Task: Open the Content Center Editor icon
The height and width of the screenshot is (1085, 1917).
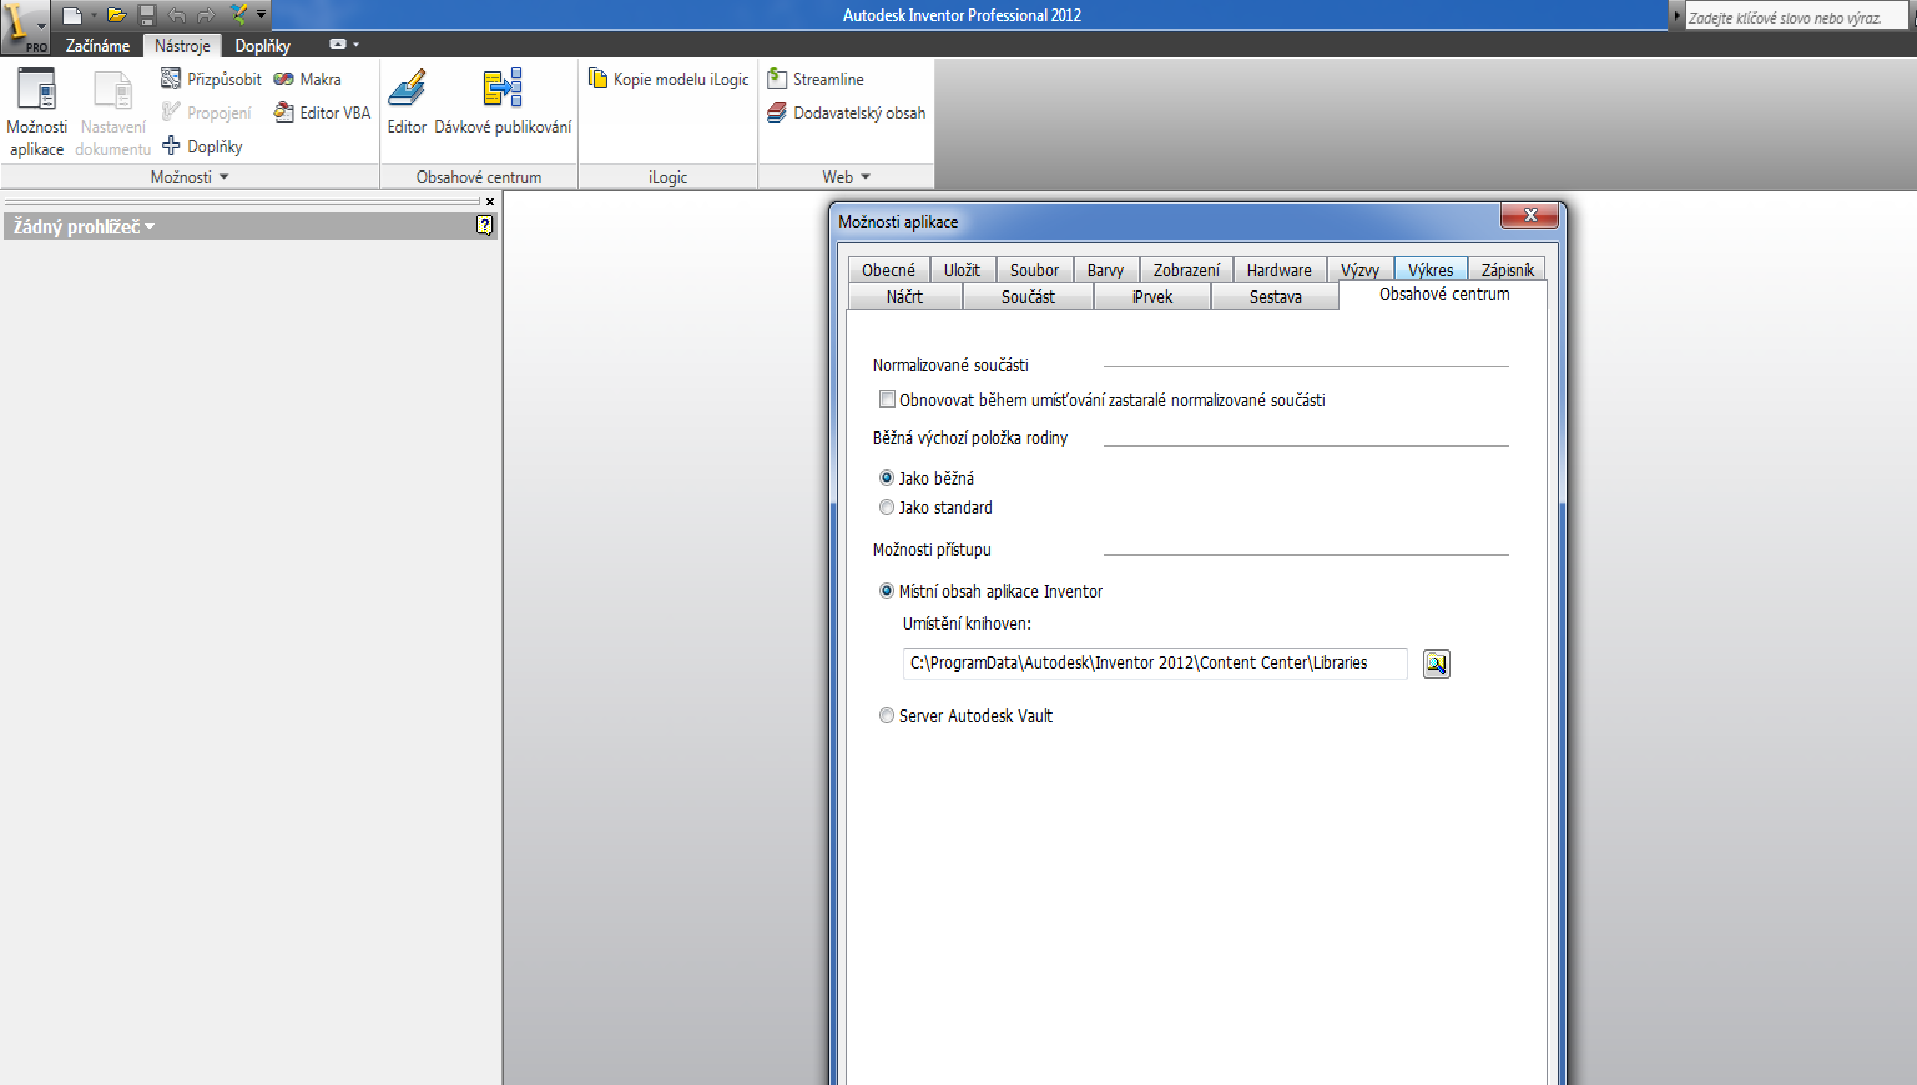Action: click(407, 90)
